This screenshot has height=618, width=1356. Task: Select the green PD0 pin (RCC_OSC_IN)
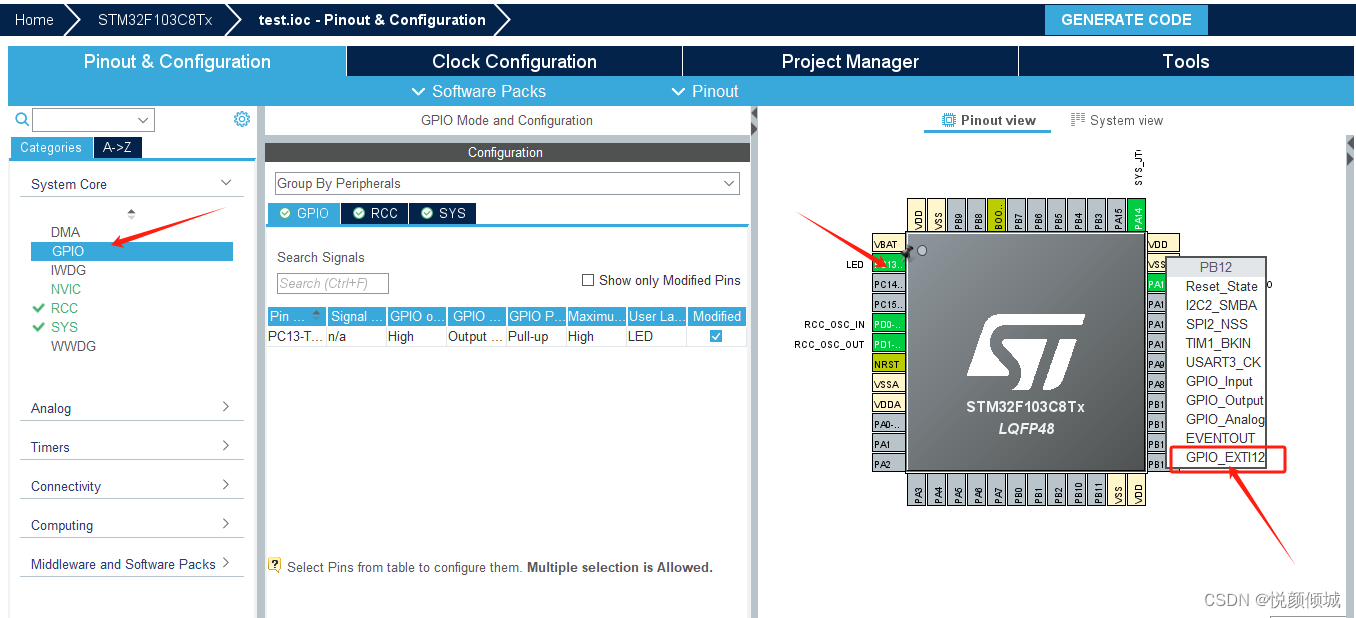point(888,324)
